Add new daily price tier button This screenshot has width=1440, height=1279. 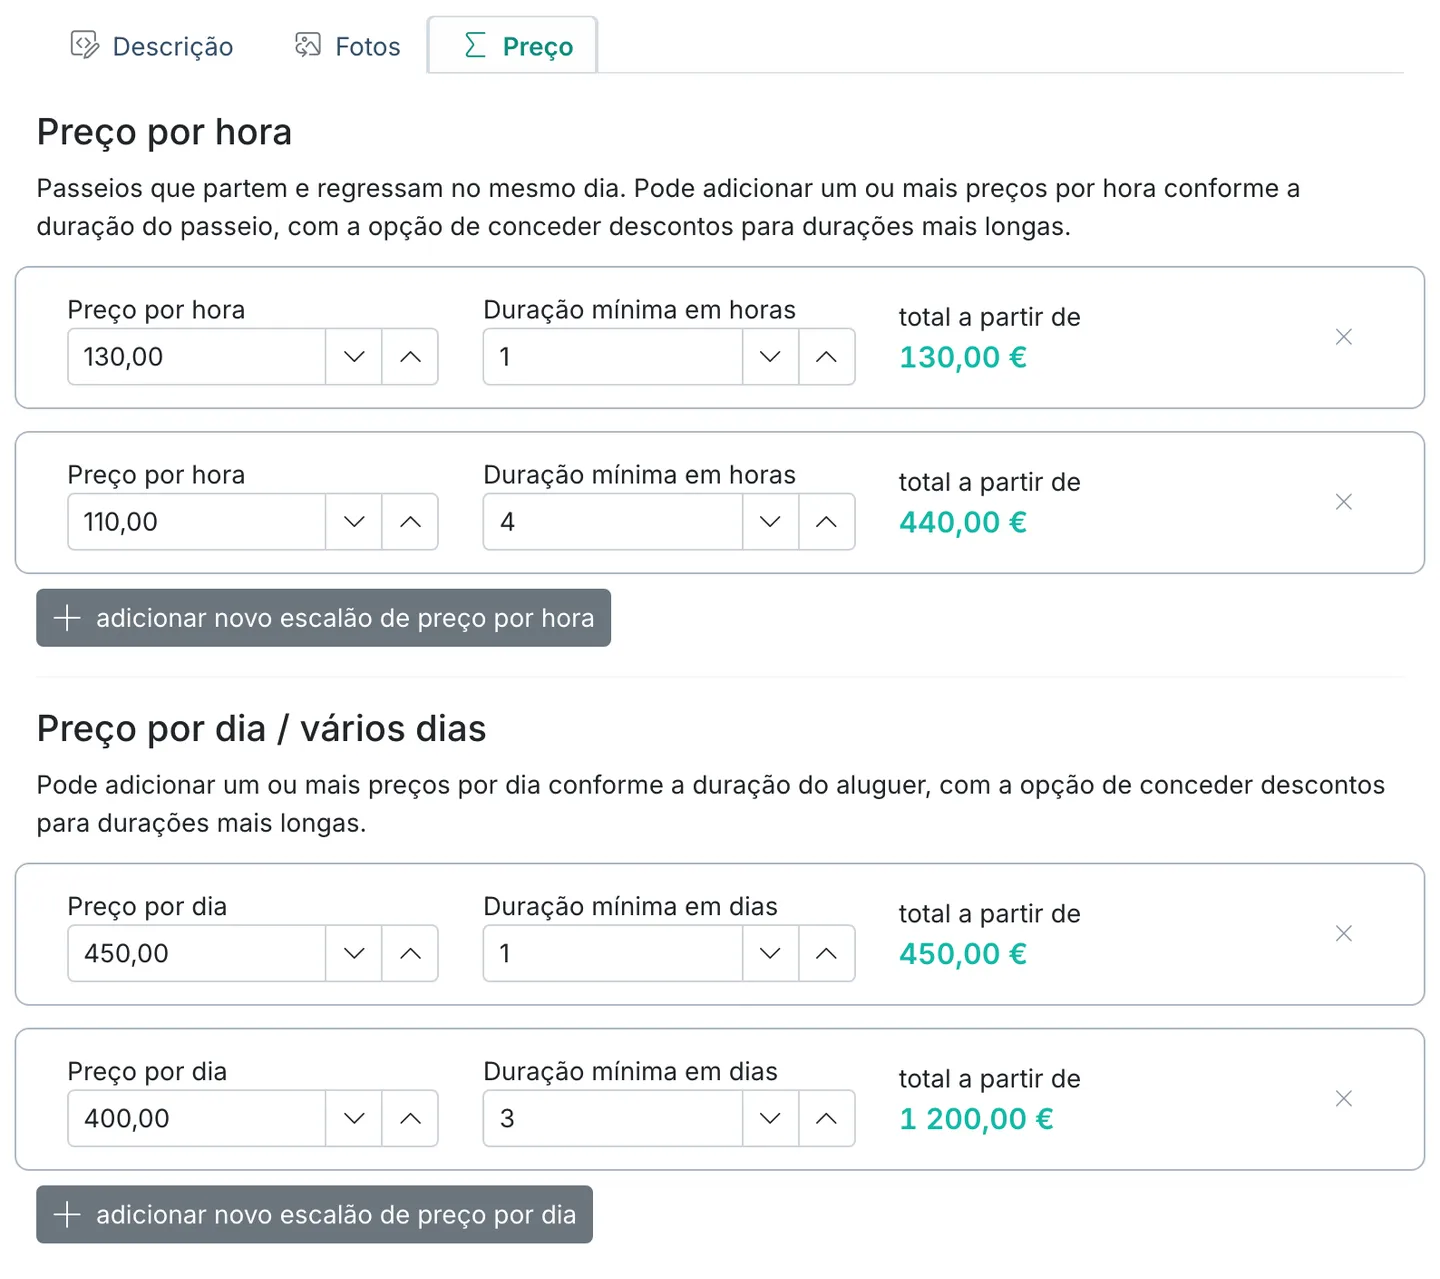314,1215
